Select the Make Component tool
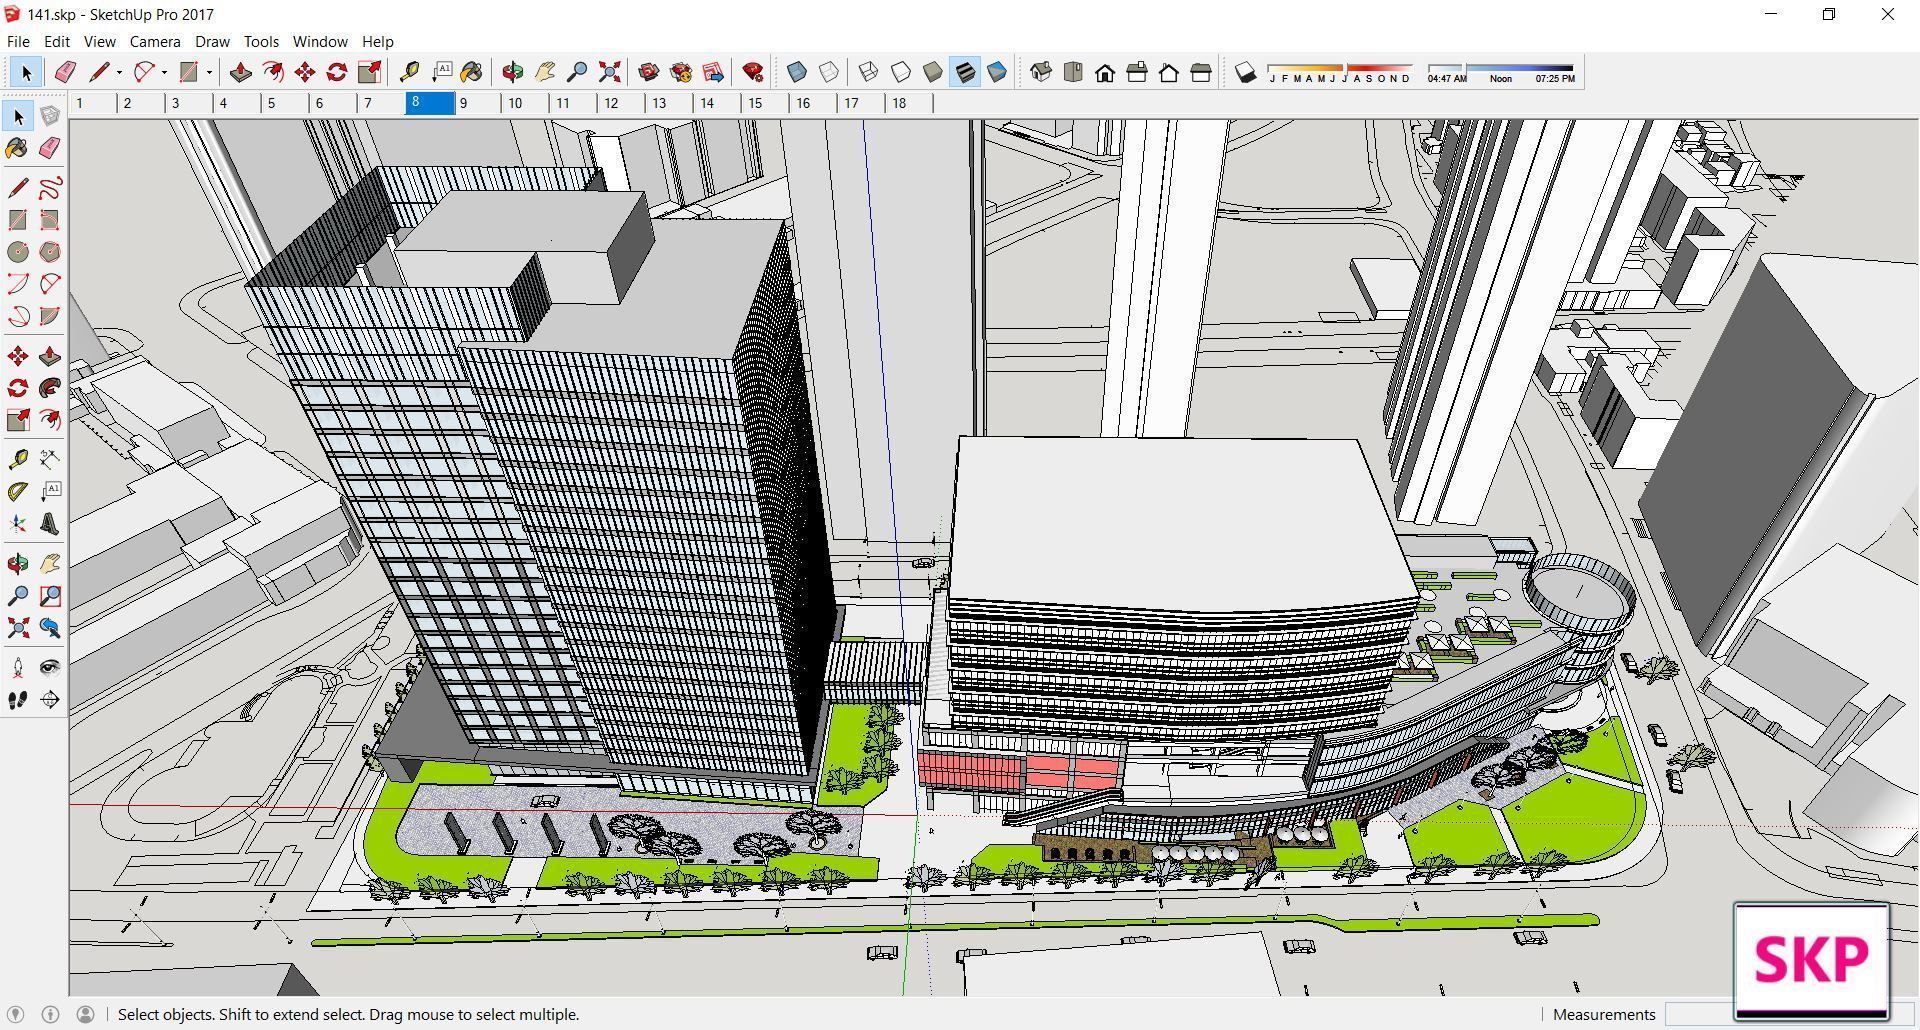 coord(50,116)
